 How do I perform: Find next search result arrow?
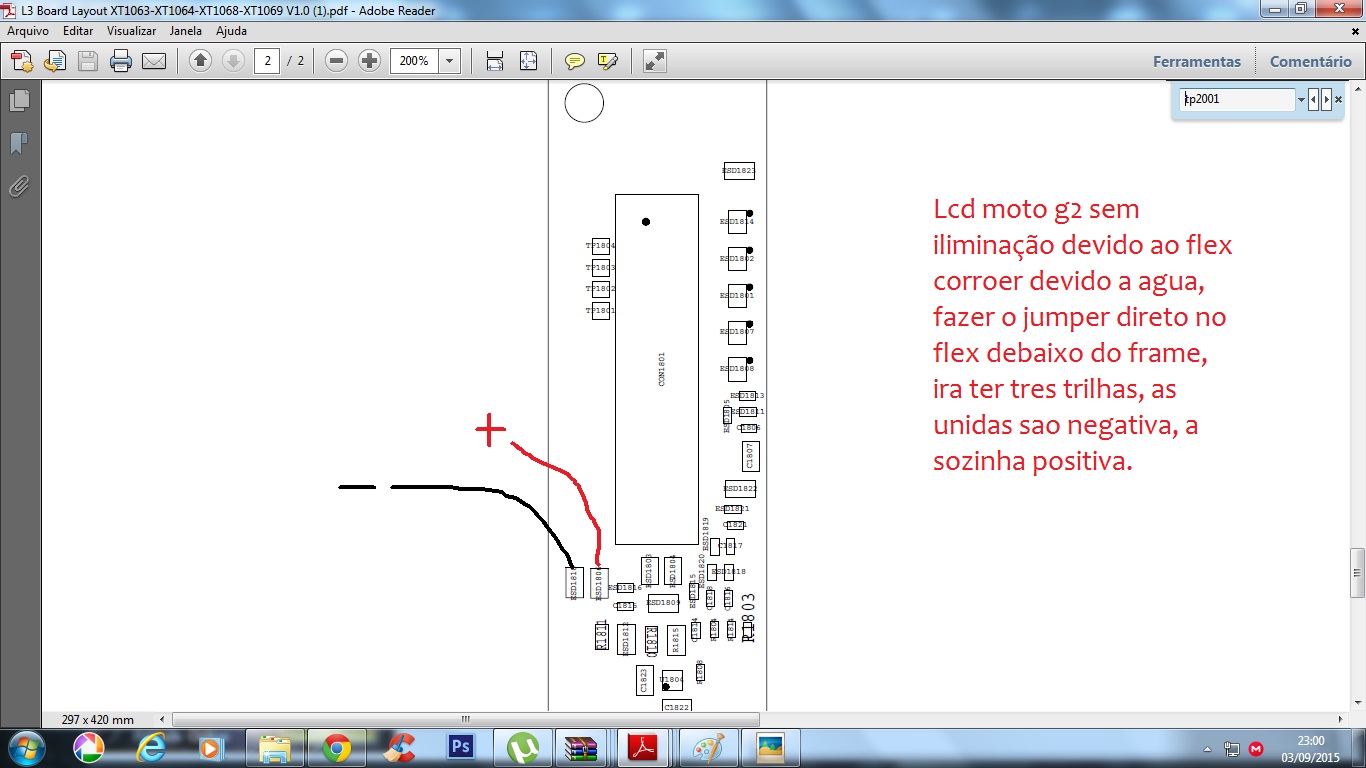click(1327, 100)
